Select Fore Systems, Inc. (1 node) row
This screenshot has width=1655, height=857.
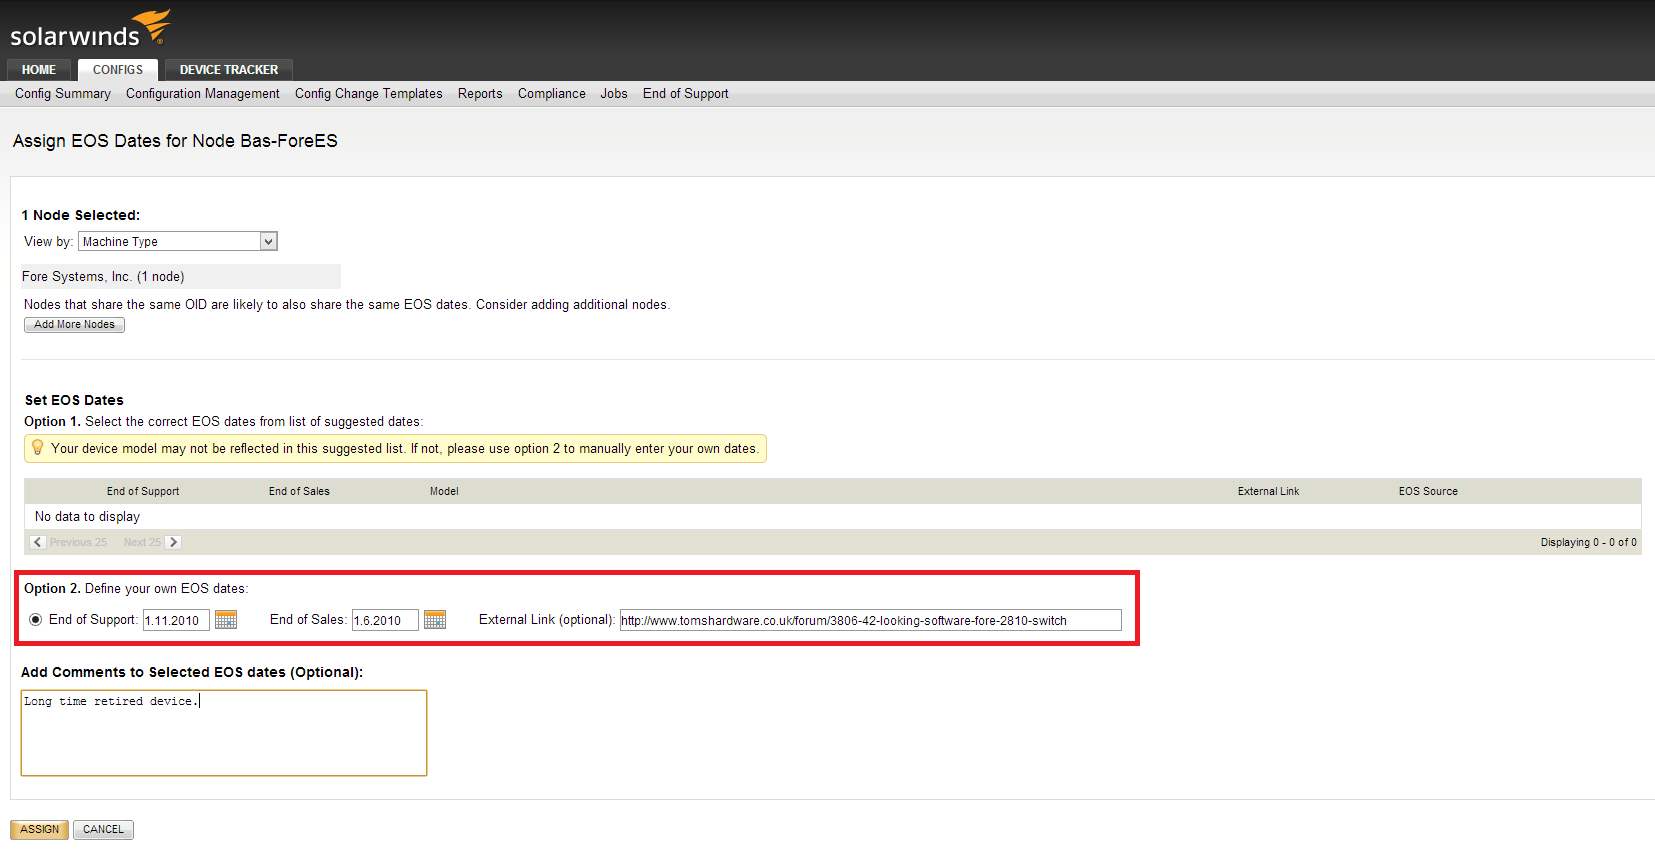point(181,277)
